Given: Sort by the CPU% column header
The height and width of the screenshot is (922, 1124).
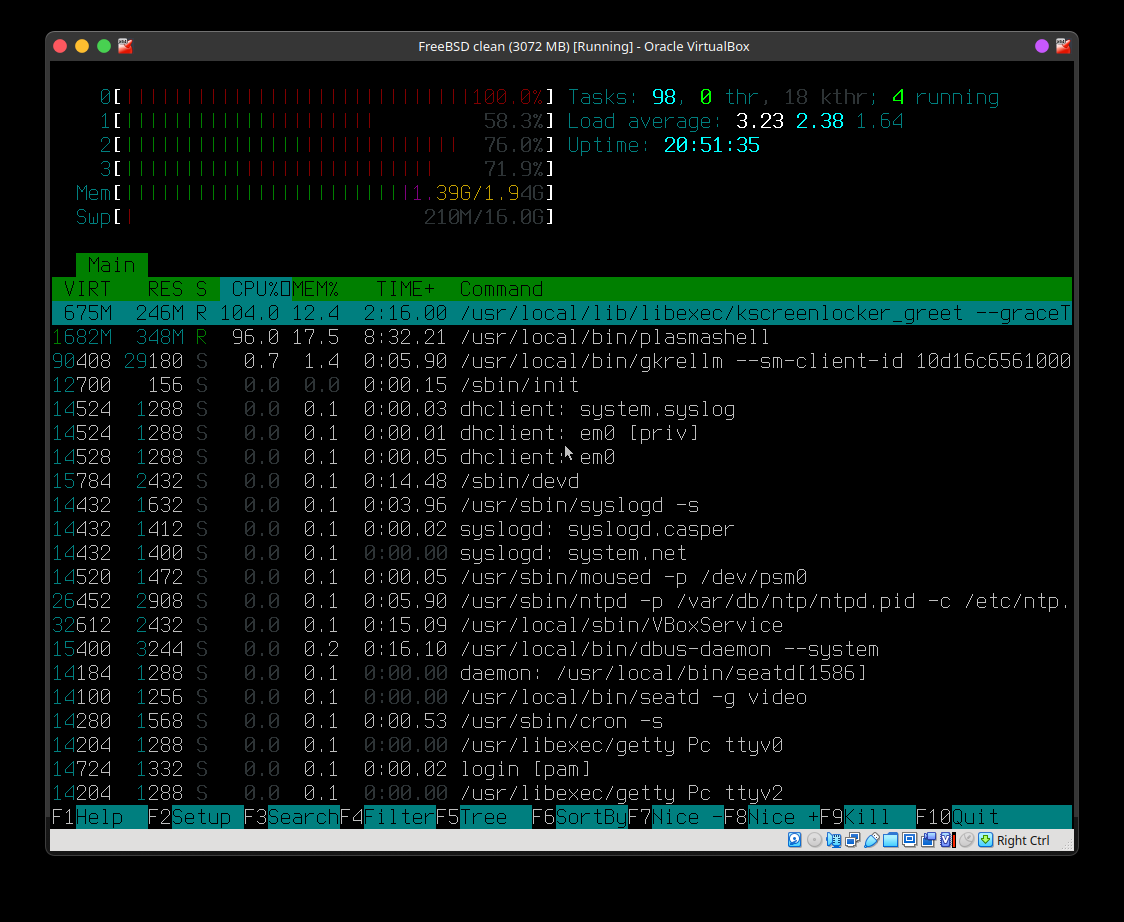Looking at the screenshot, I should [254, 289].
